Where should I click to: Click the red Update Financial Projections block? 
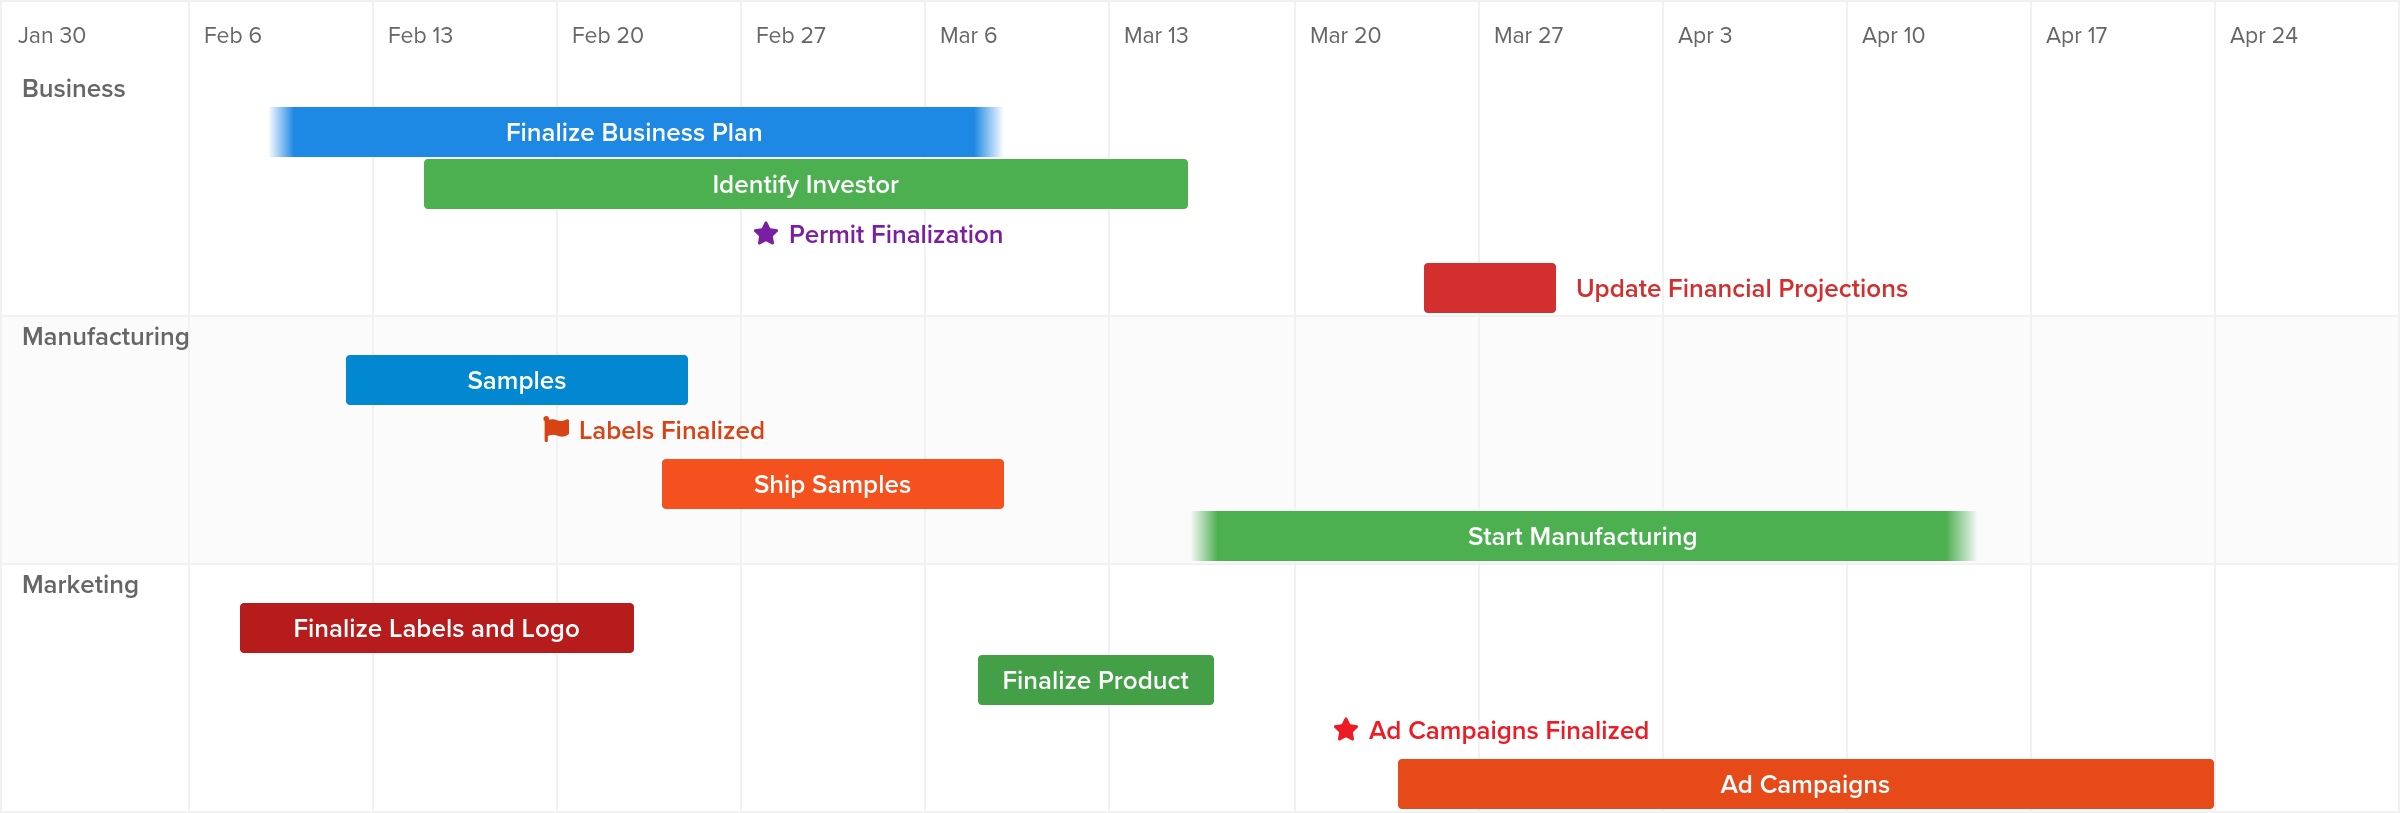(1490, 288)
